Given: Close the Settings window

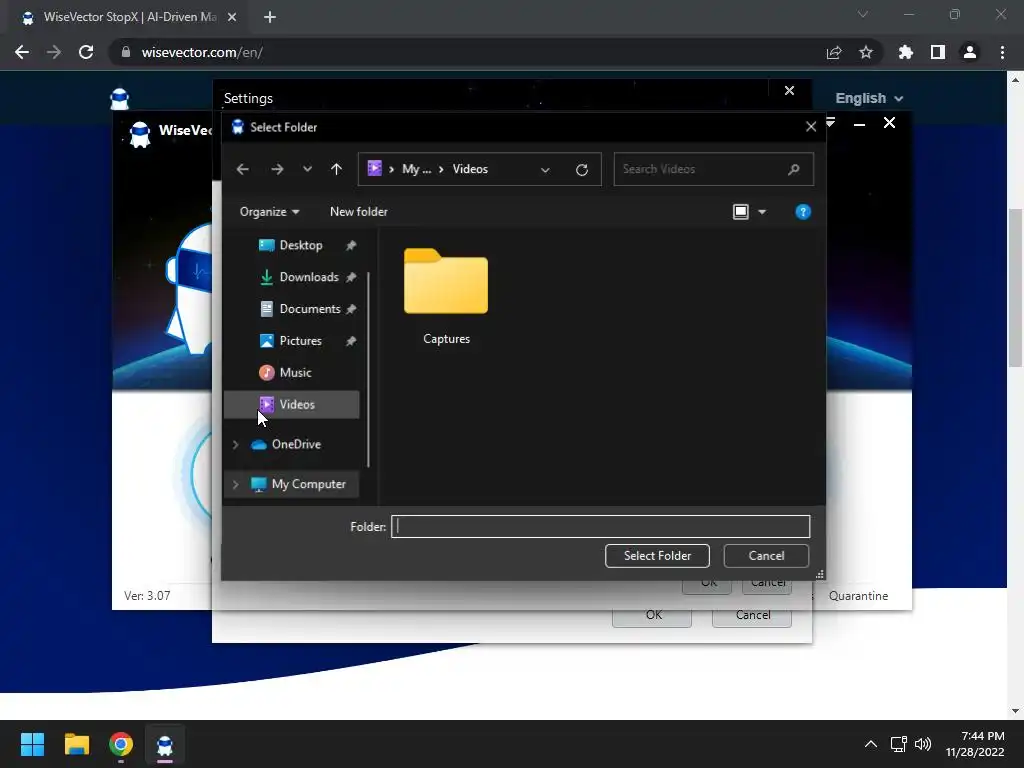Looking at the screenshot, I should 789,91.
